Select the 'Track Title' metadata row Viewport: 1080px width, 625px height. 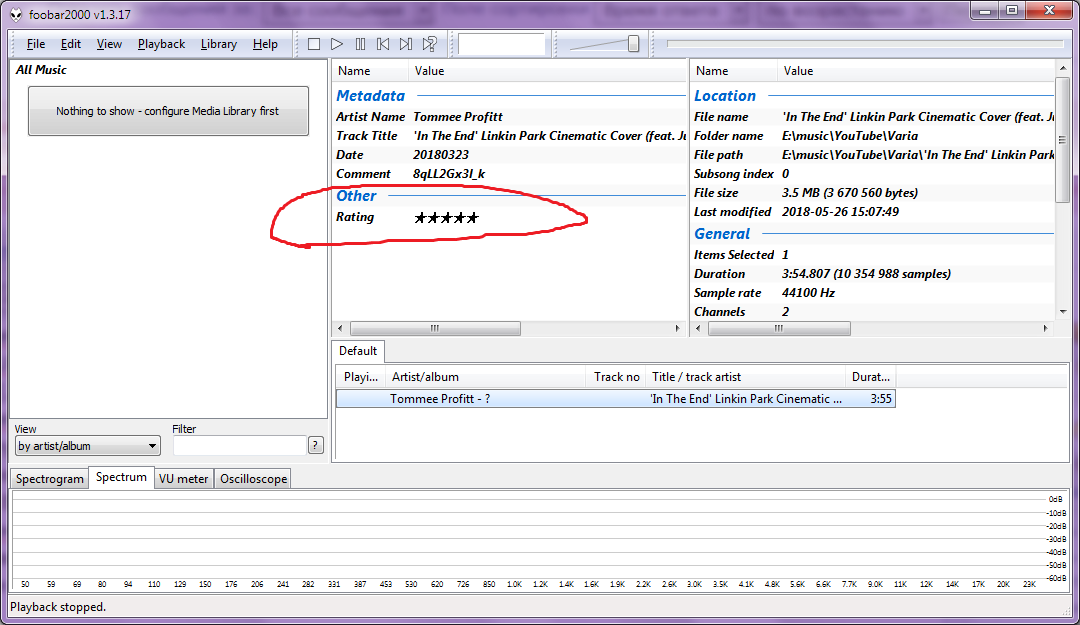tap(510, 136)
